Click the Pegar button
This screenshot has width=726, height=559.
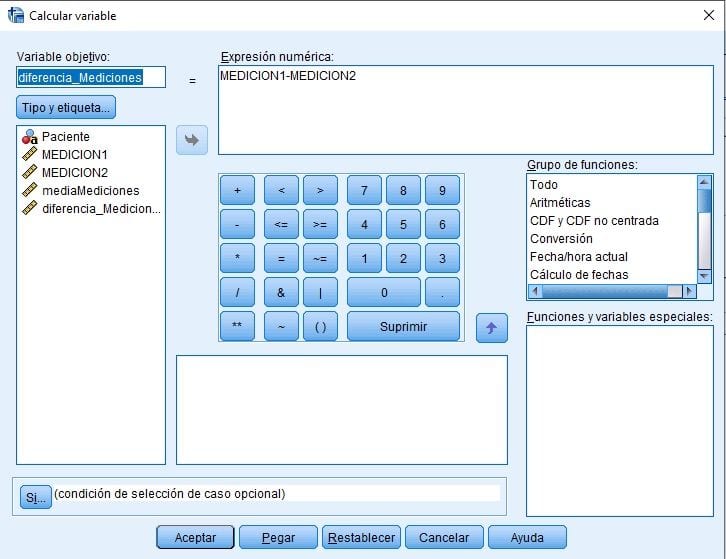[278, 537]
